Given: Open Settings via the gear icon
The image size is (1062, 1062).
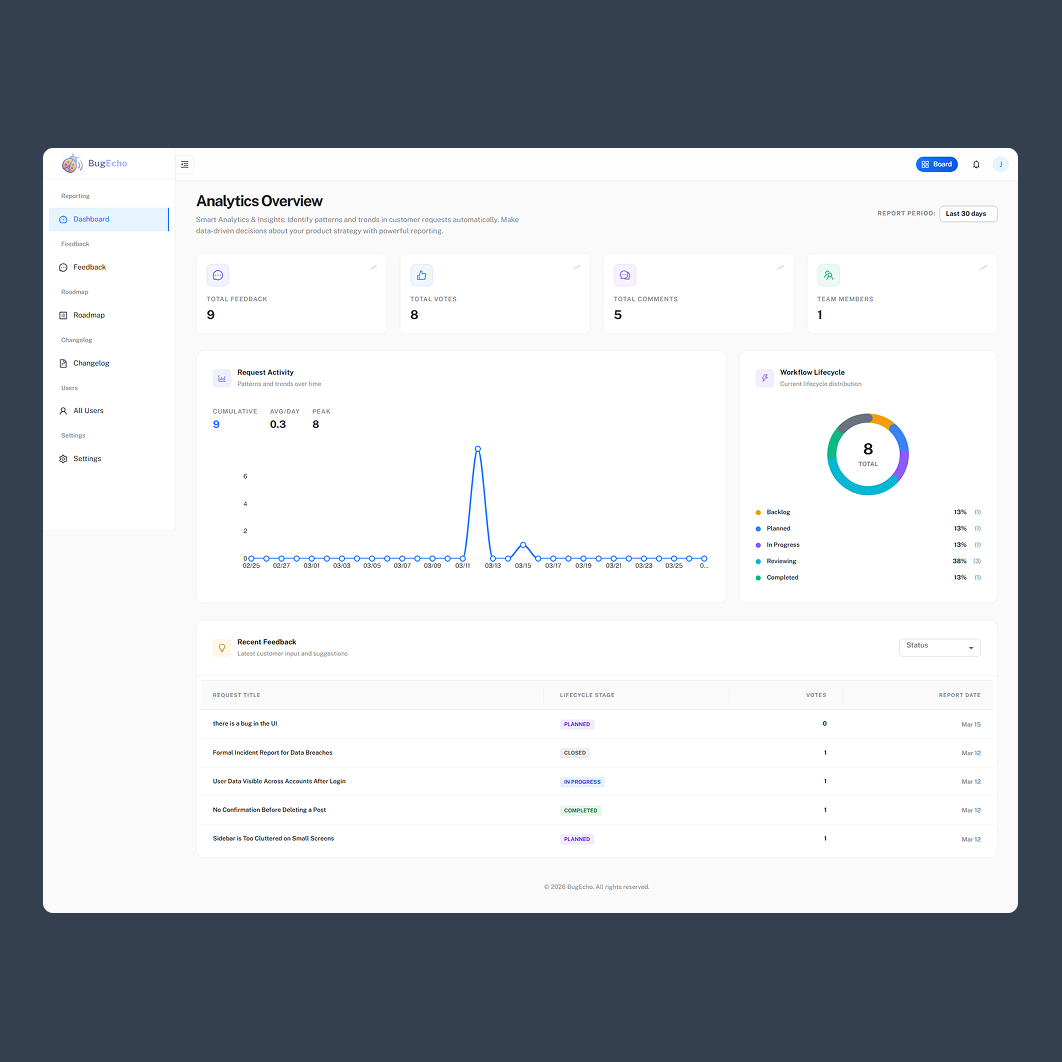Looking at the screenshot, I should tap(63, 458).
